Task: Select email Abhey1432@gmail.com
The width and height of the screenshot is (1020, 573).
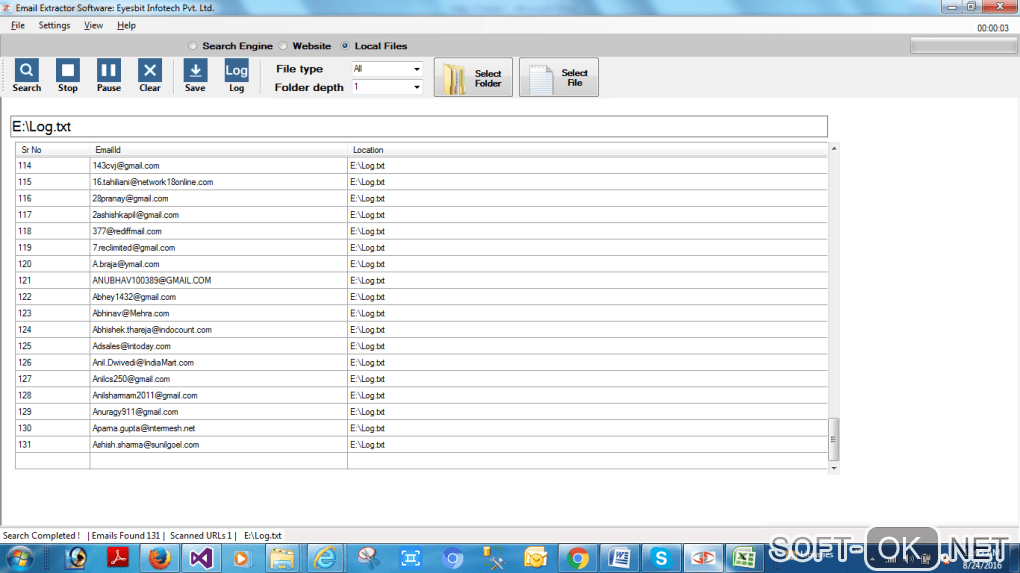Action: [134, 297]
